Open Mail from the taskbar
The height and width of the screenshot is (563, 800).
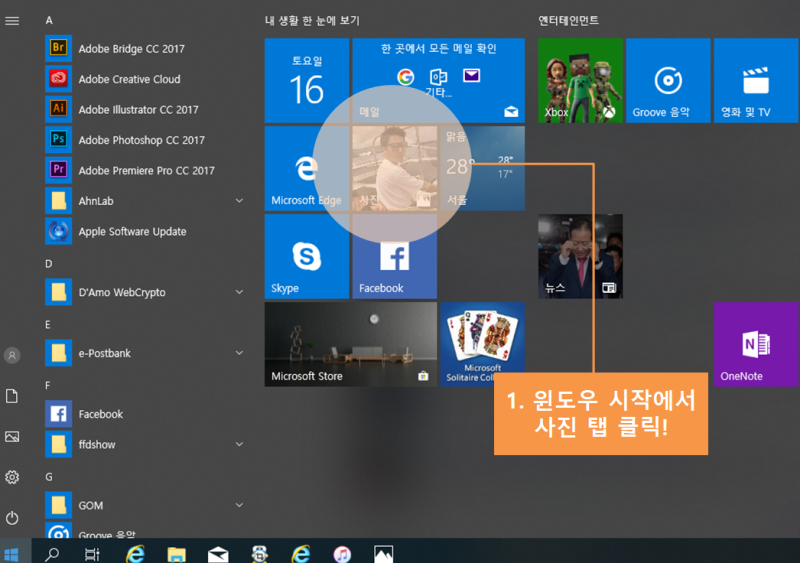218,554
